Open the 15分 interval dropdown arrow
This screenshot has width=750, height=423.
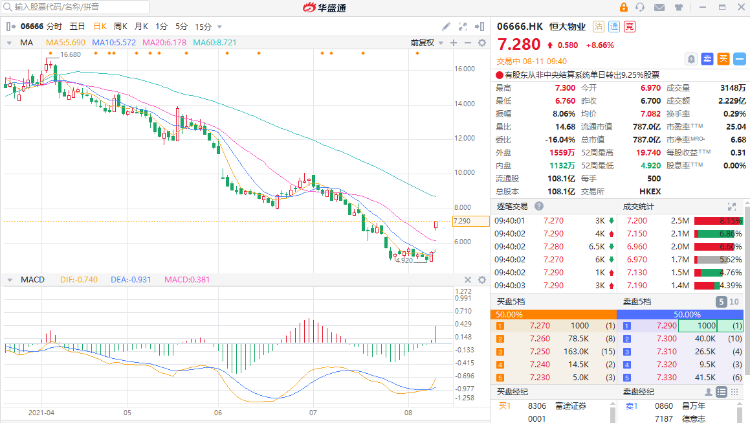click(x=220, y=27)
